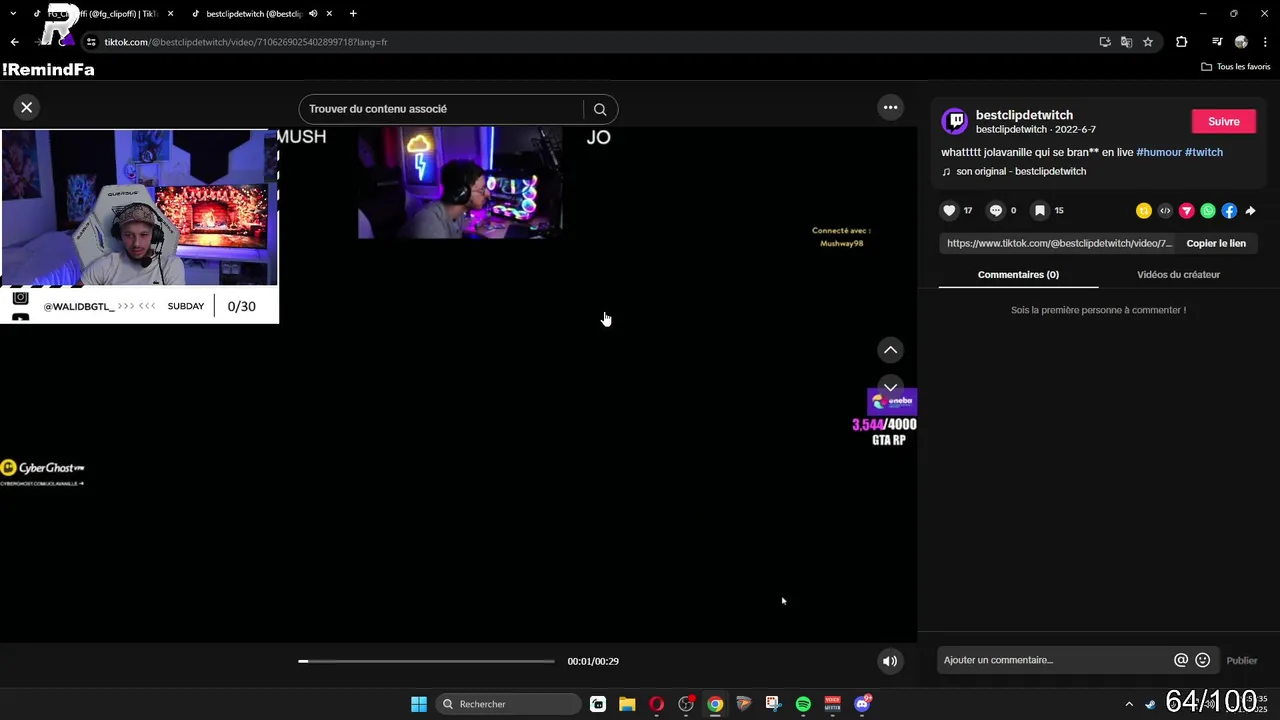Image resolution: width=1280 pixels, height=720 pixels.
Task: Switch to the Vidéos du créateur tab
Action: [x=1178, y=275]
